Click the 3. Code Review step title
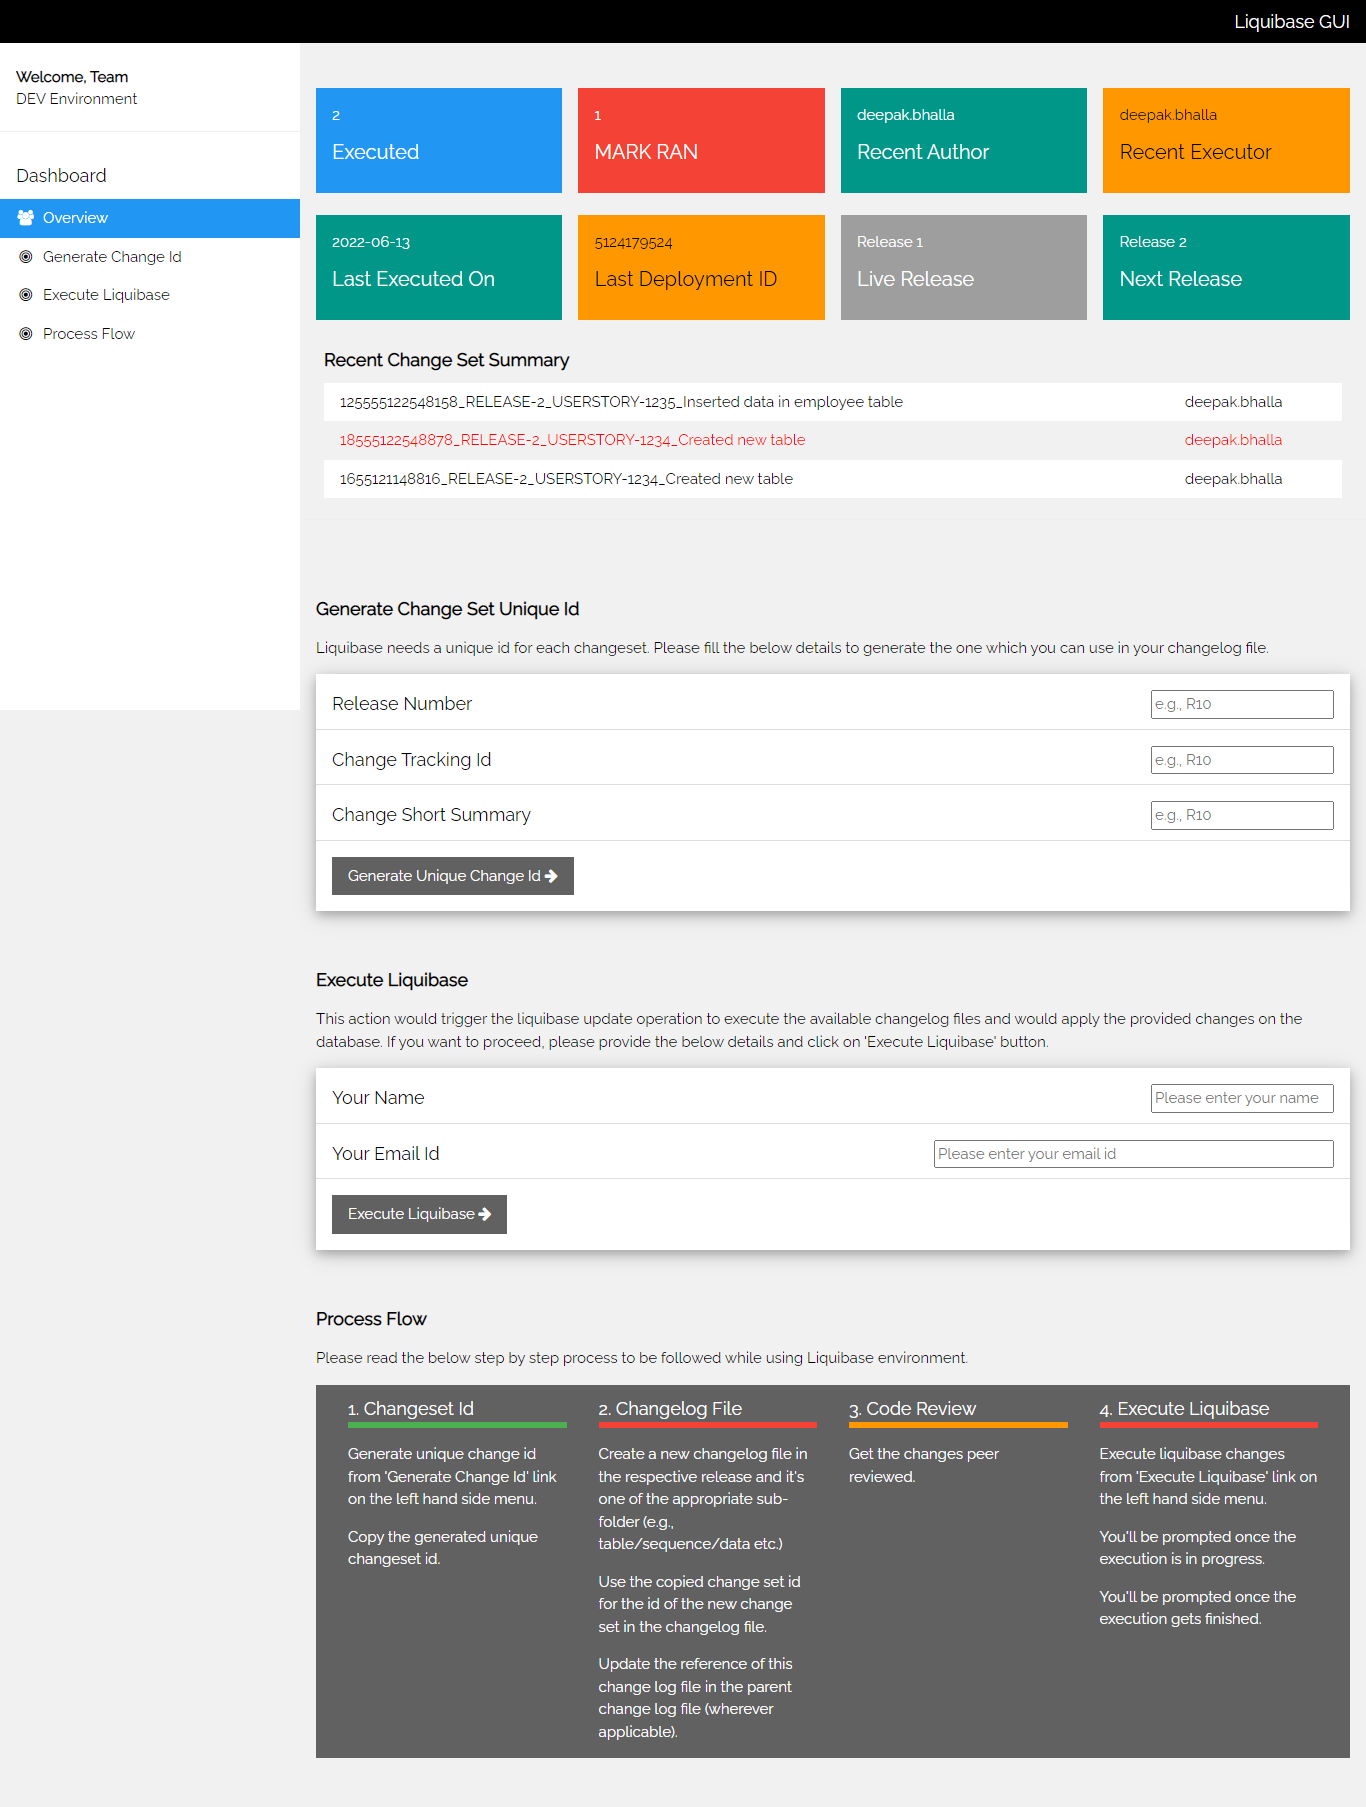1366x1807 pixels. [912, 1409]
